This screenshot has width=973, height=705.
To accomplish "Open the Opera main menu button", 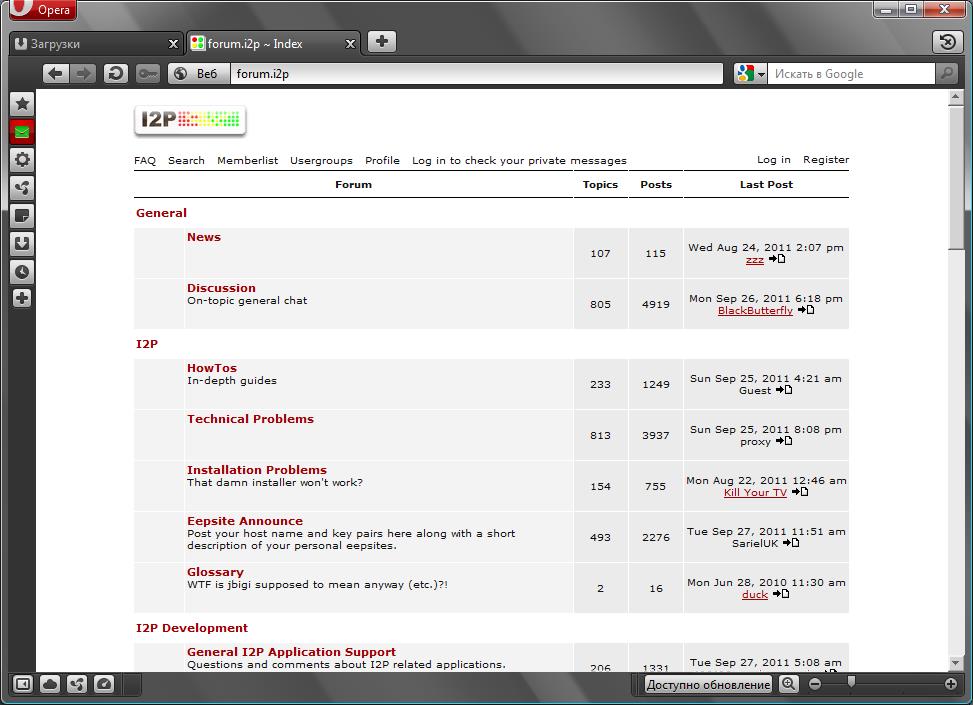I will click(42, 10).
